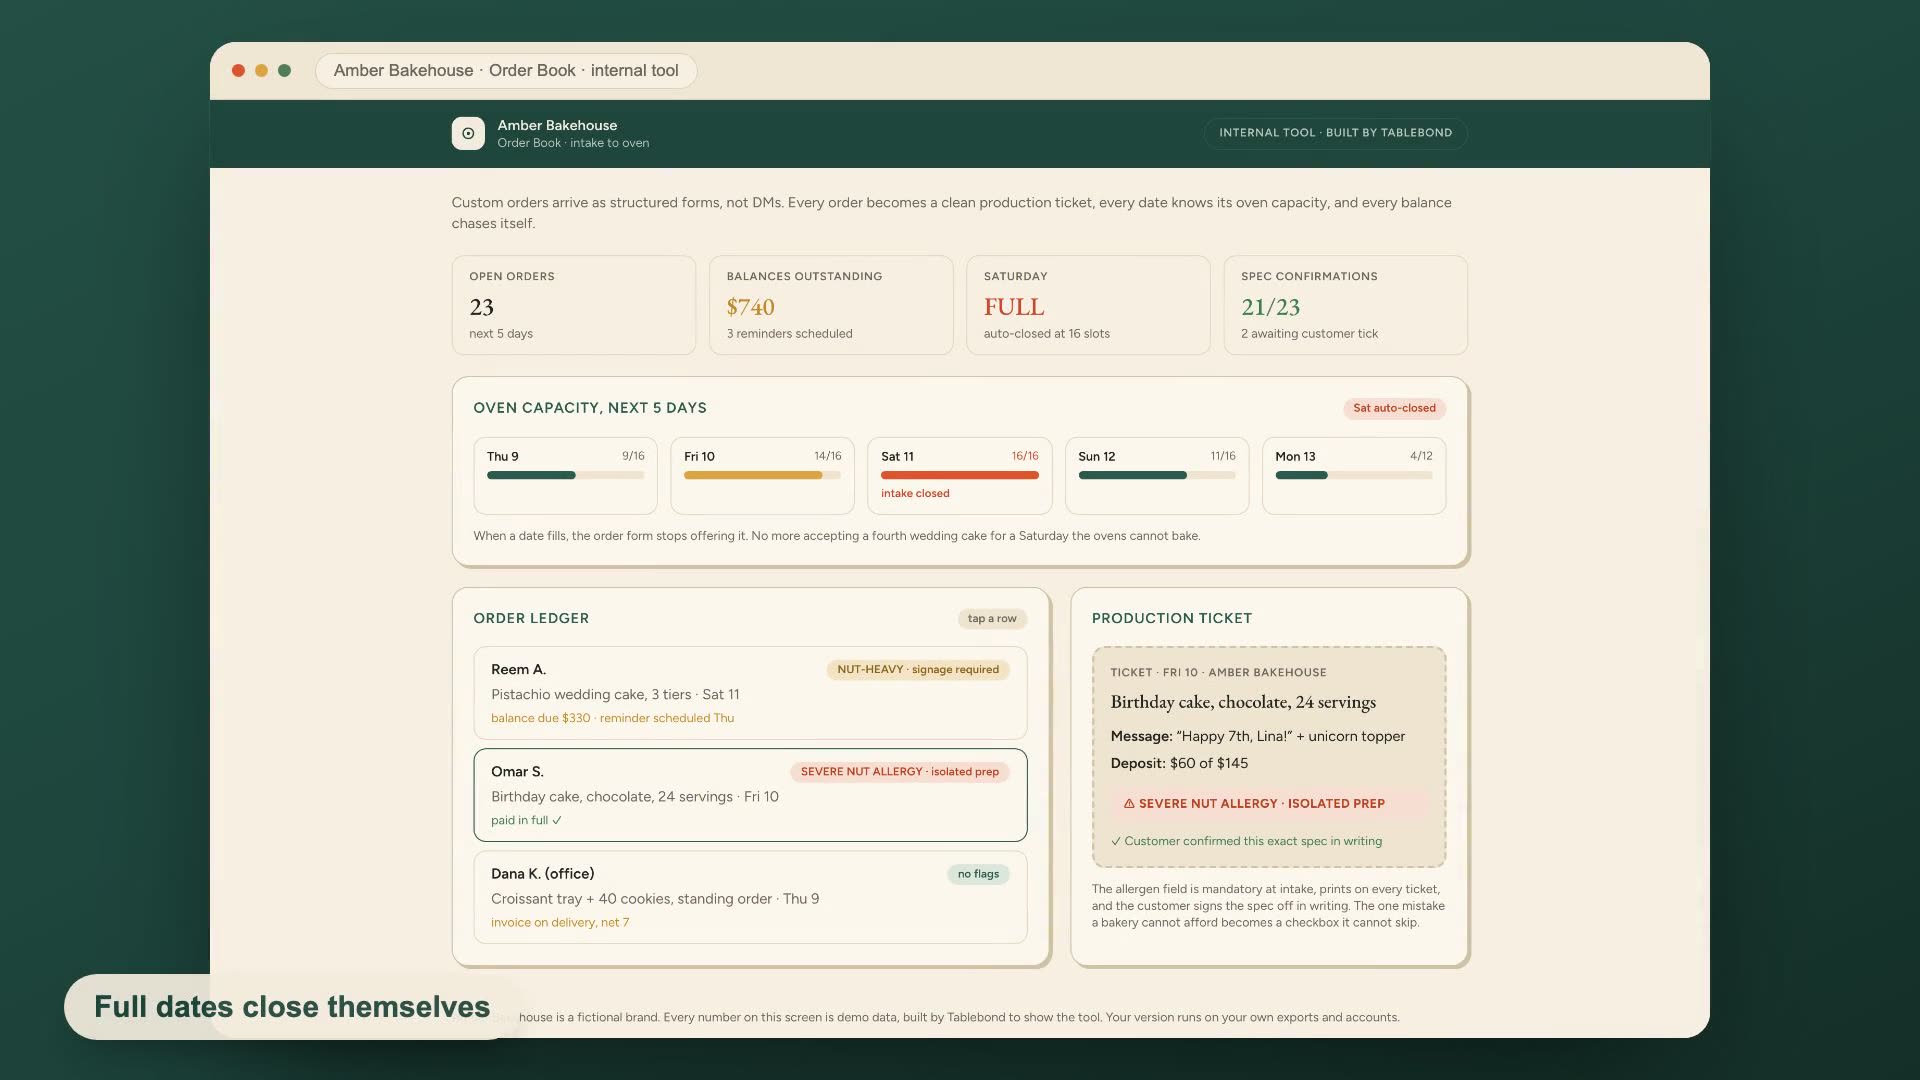Click the Sat 11 red progress bar
This screenshot has width=1920, height=1080.
[x=959, y=475]
